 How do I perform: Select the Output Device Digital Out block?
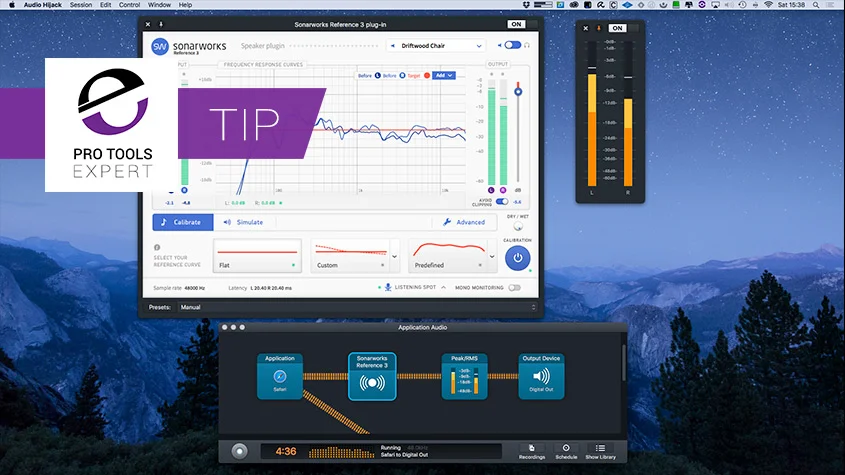(541, 376)
